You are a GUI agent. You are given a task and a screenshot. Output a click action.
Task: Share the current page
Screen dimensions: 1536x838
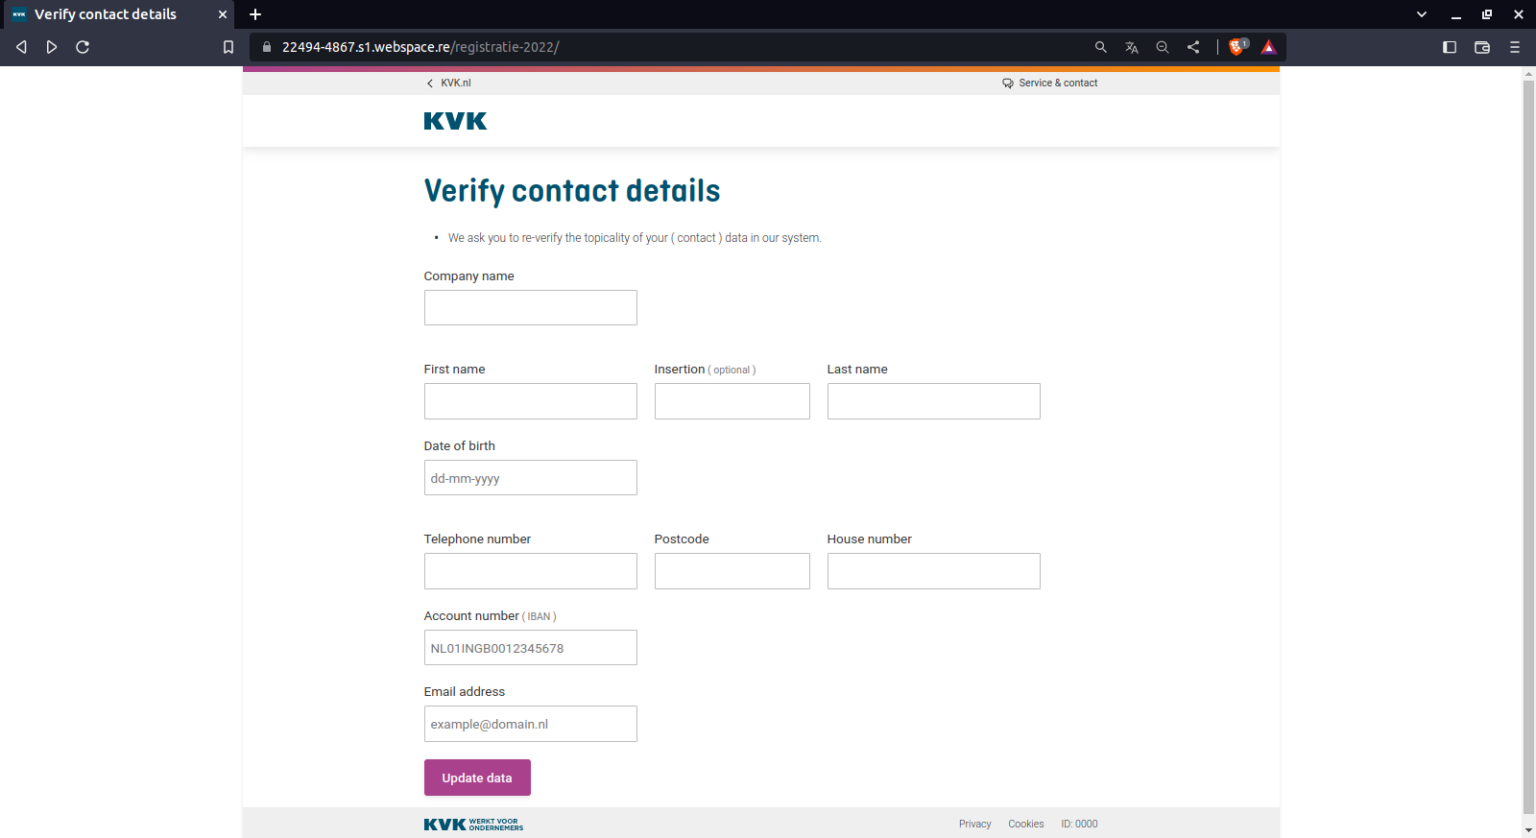pos(1192,46)
